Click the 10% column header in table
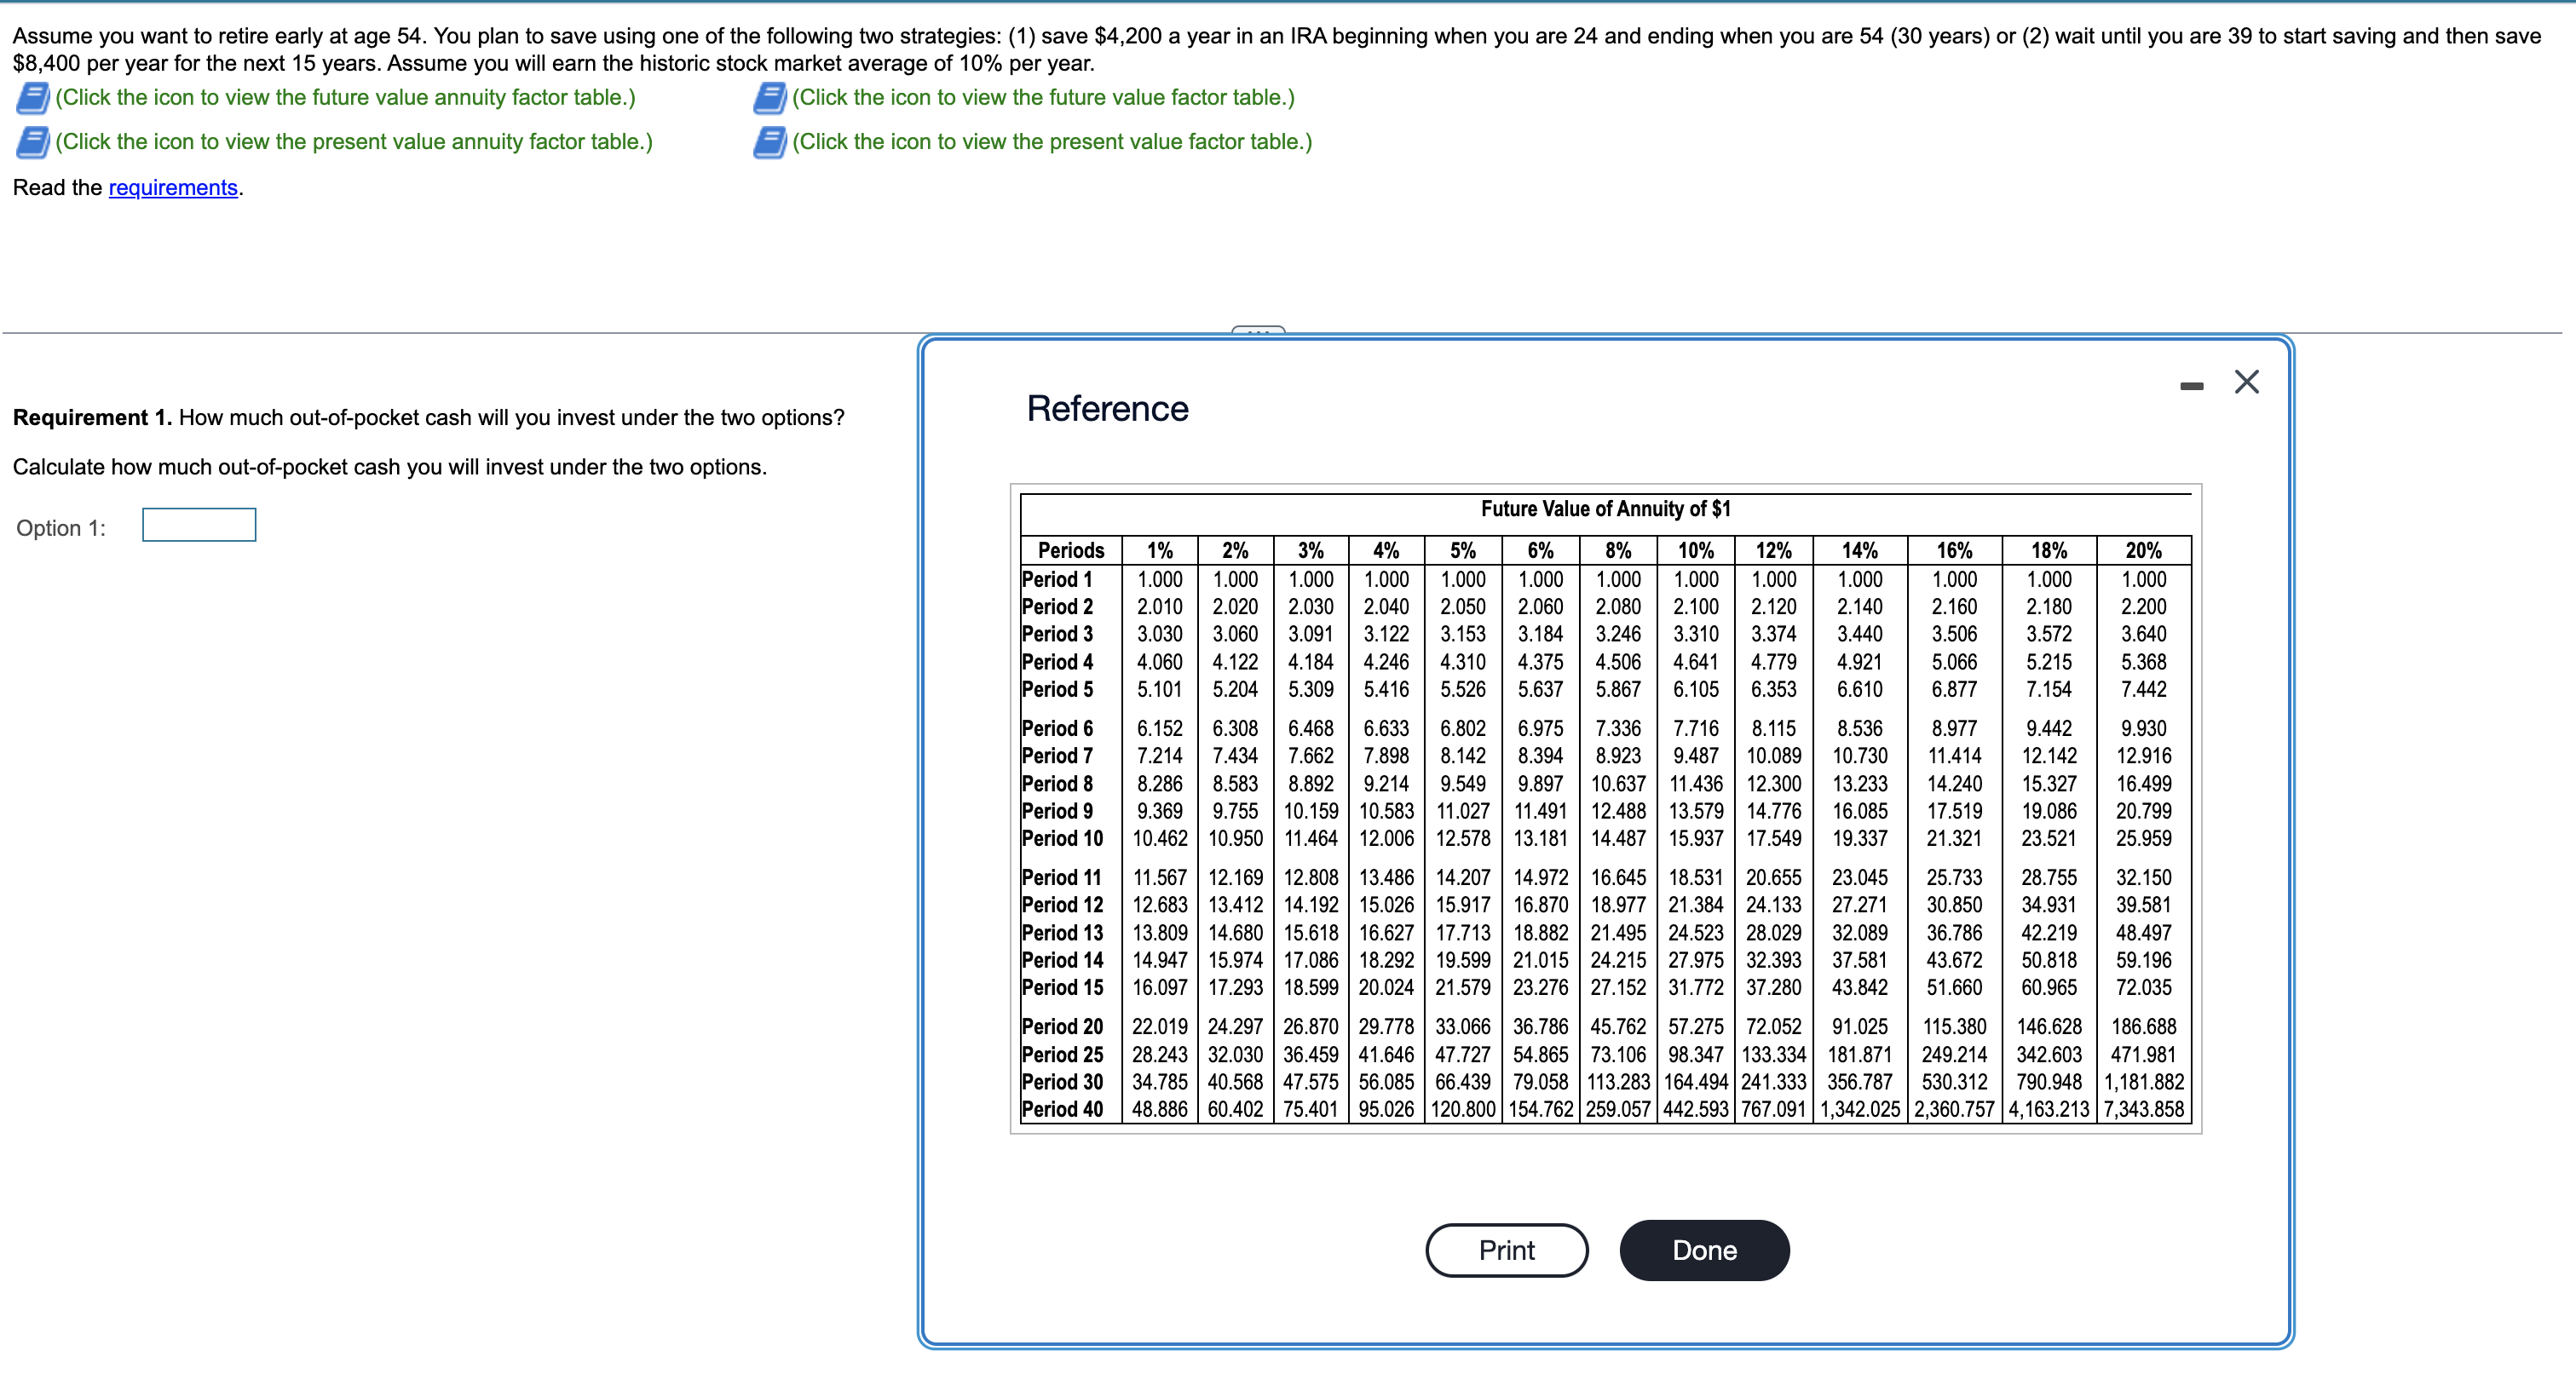This screenshot has width=2576, height=1374. coord(1695,550)
